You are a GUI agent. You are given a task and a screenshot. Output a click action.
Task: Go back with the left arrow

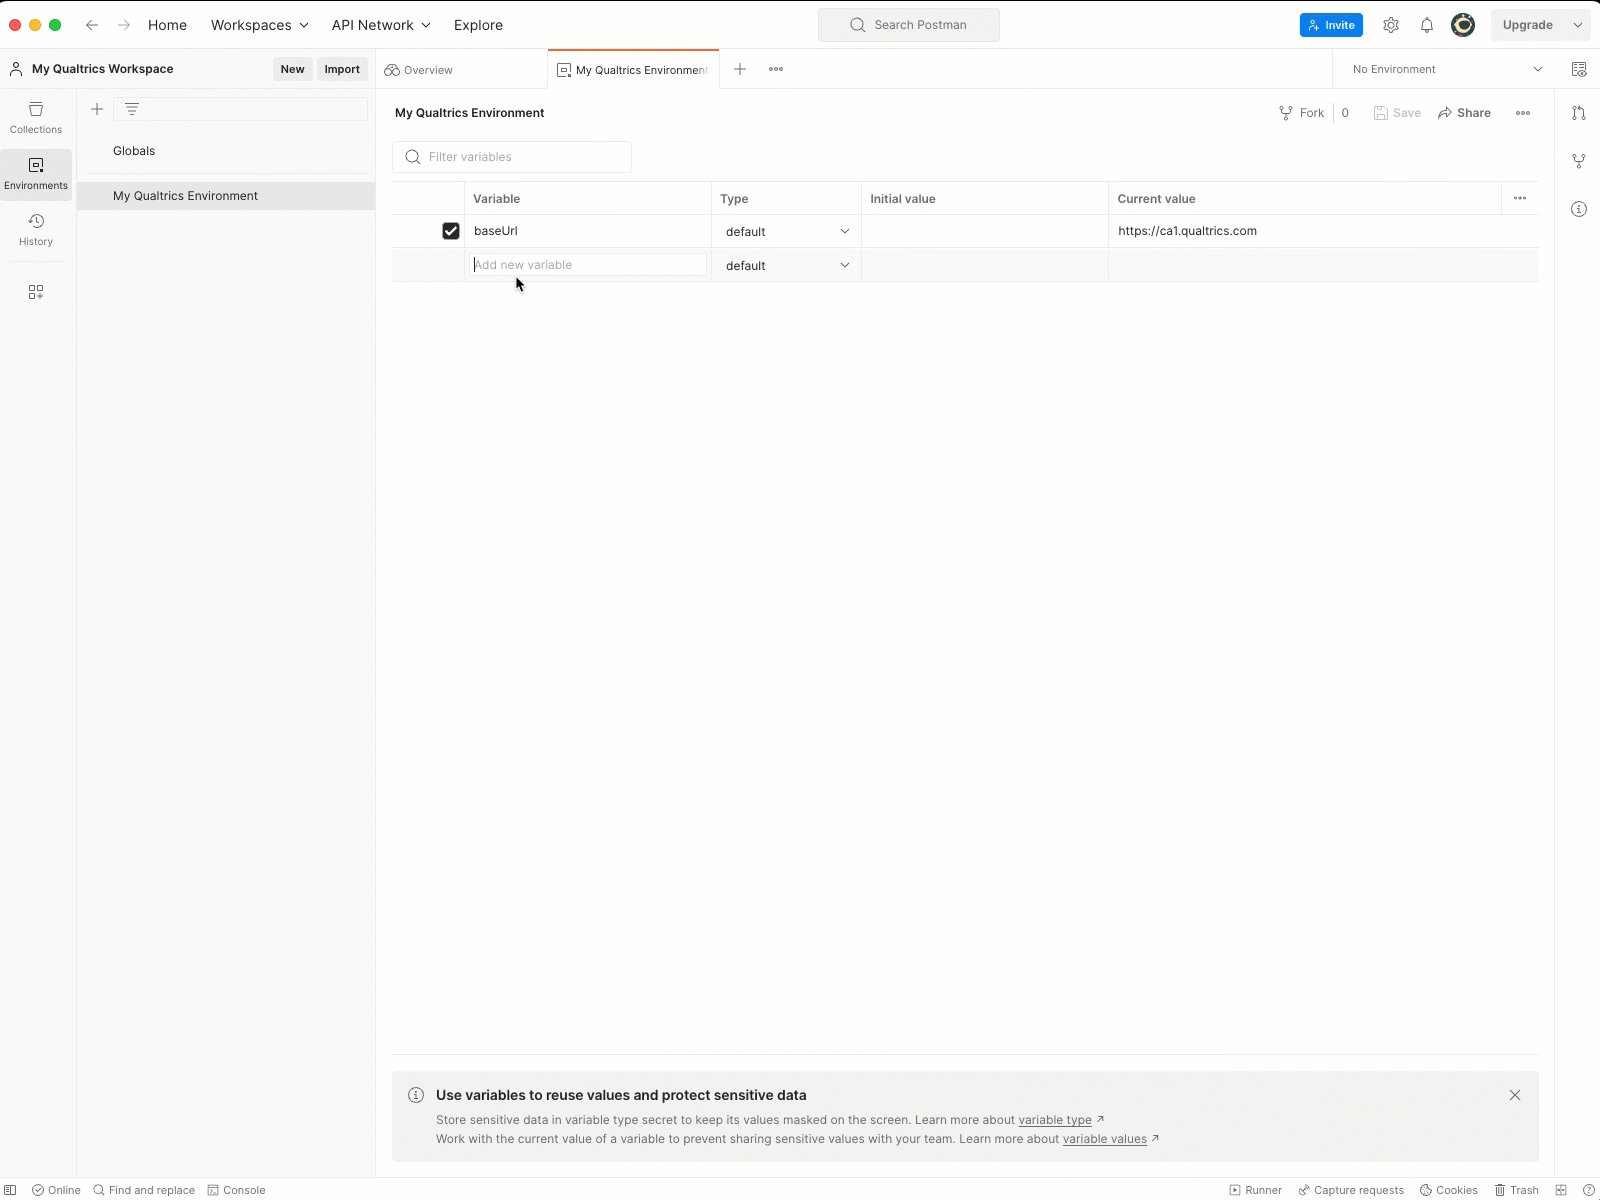point(92,25)
